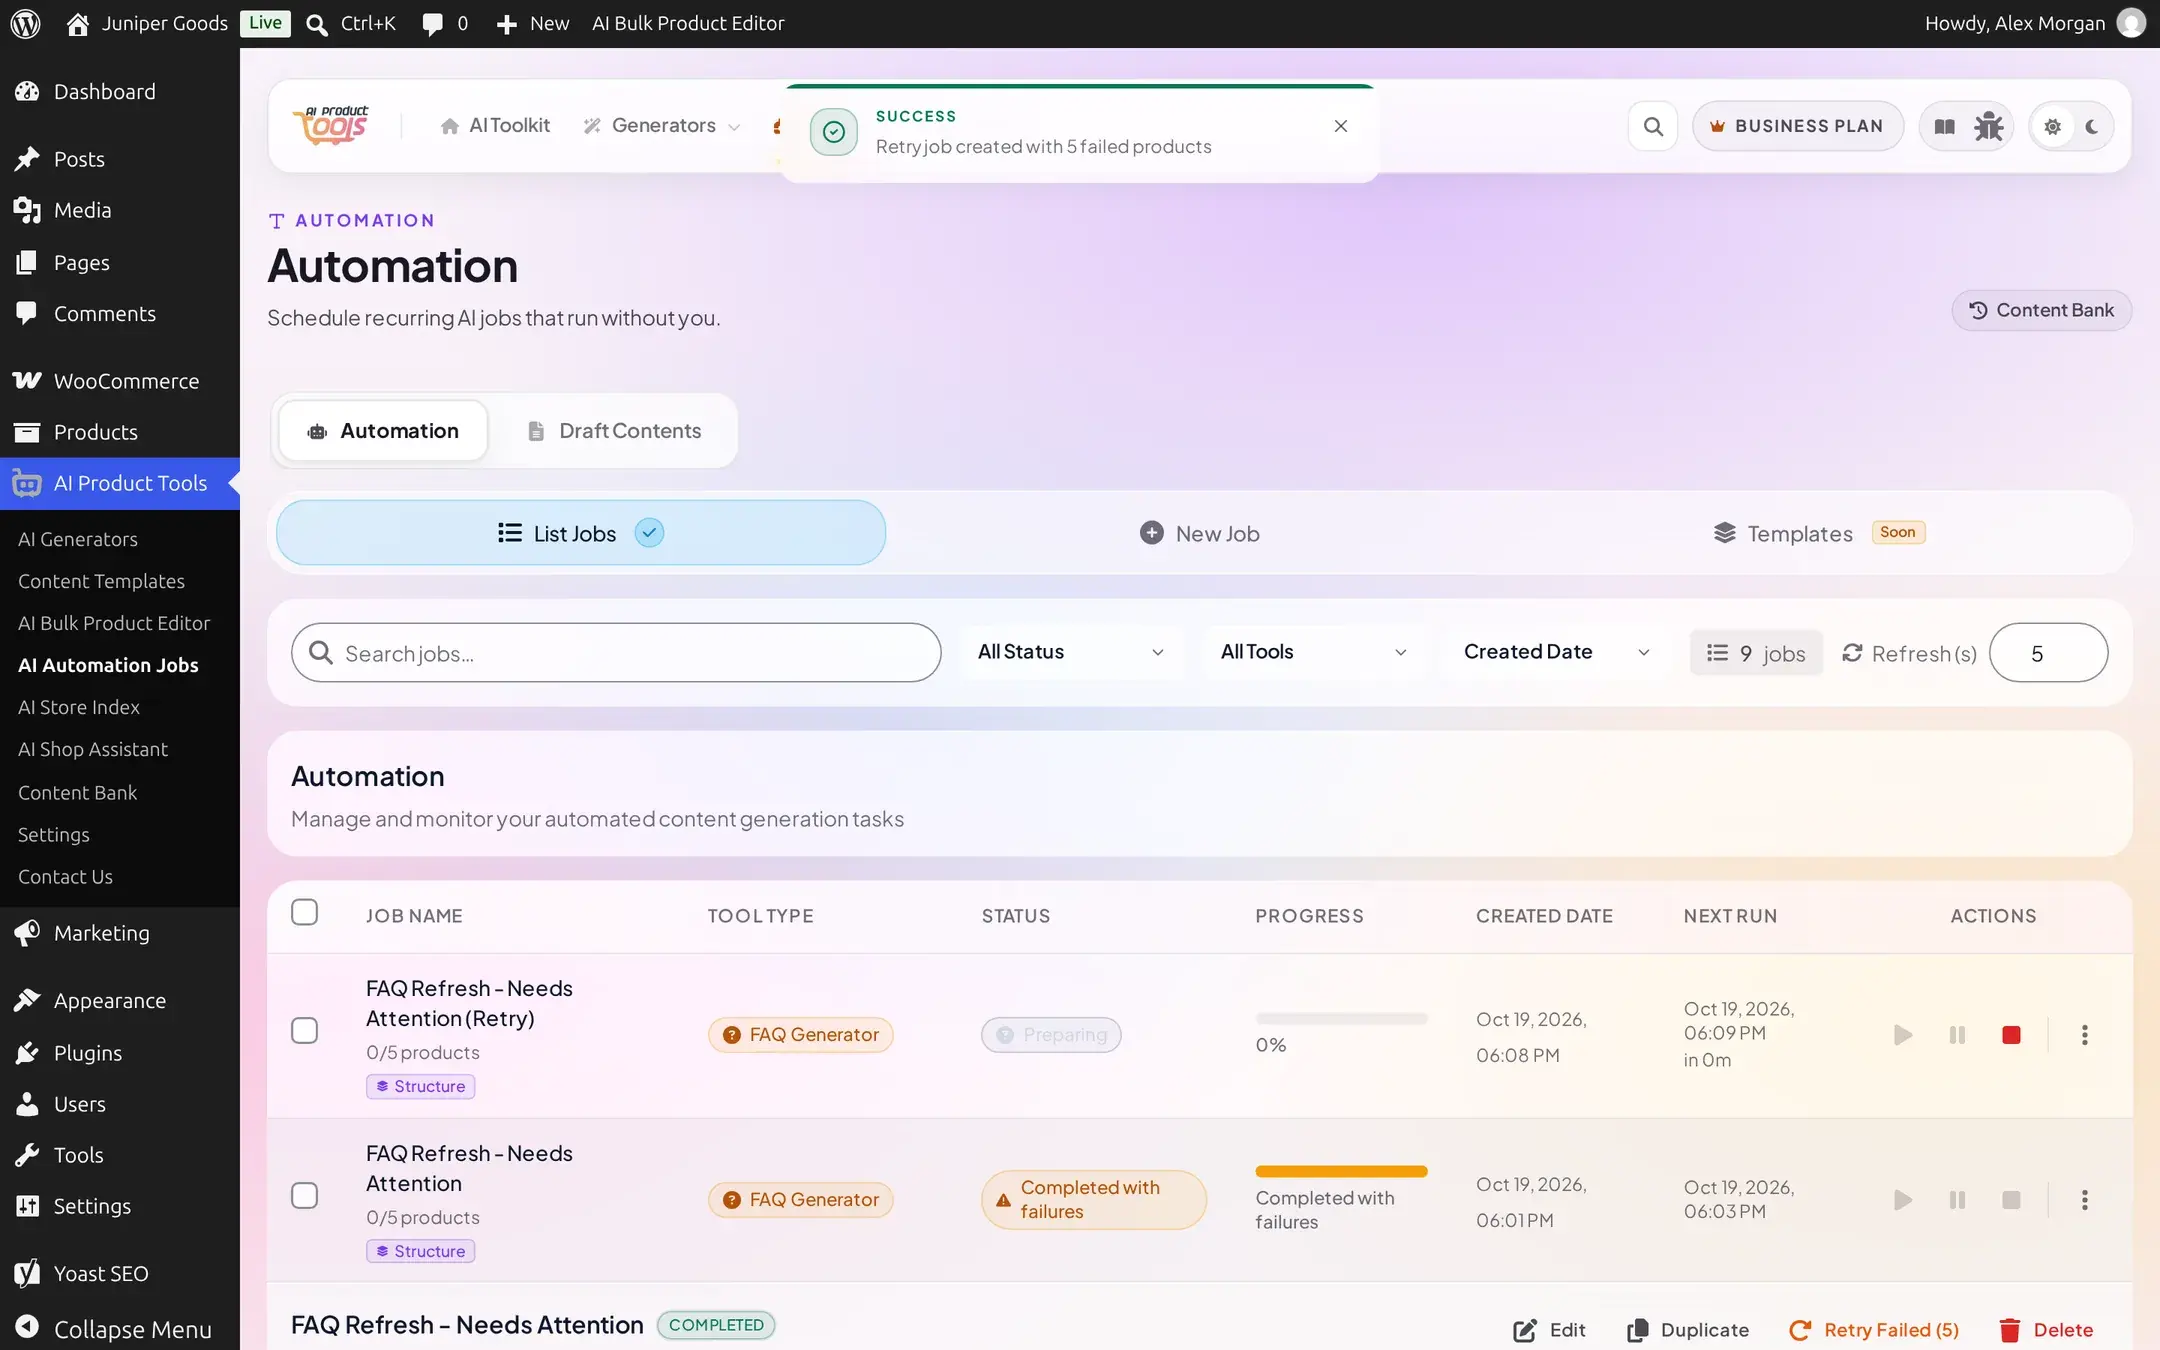Open the documentation book icon
This screenshot has height=1350, width=2160.
coord(1944,126)
